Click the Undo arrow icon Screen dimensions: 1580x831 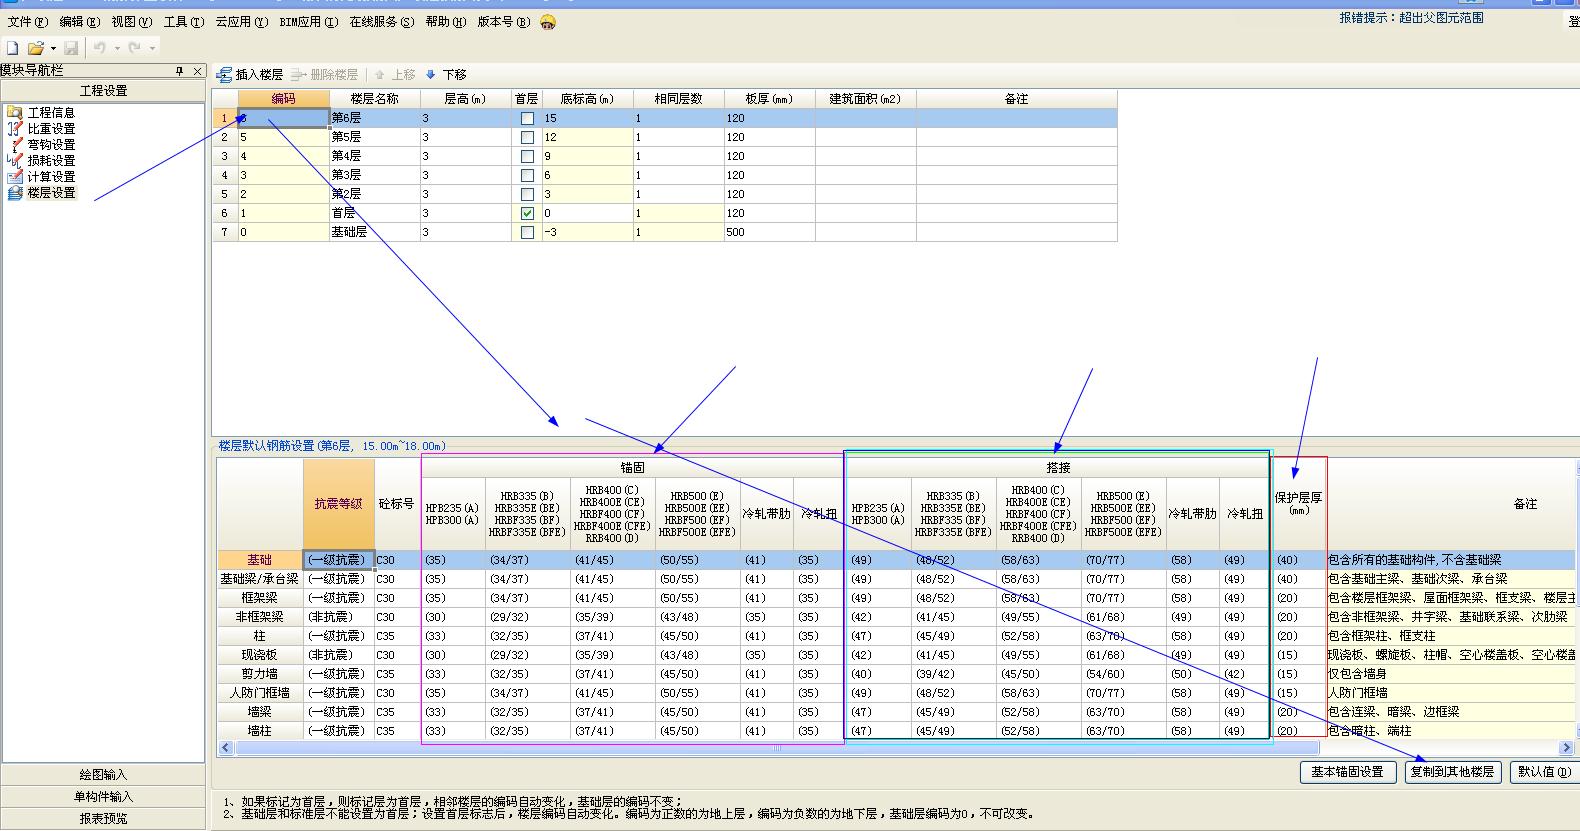point(100,48)
